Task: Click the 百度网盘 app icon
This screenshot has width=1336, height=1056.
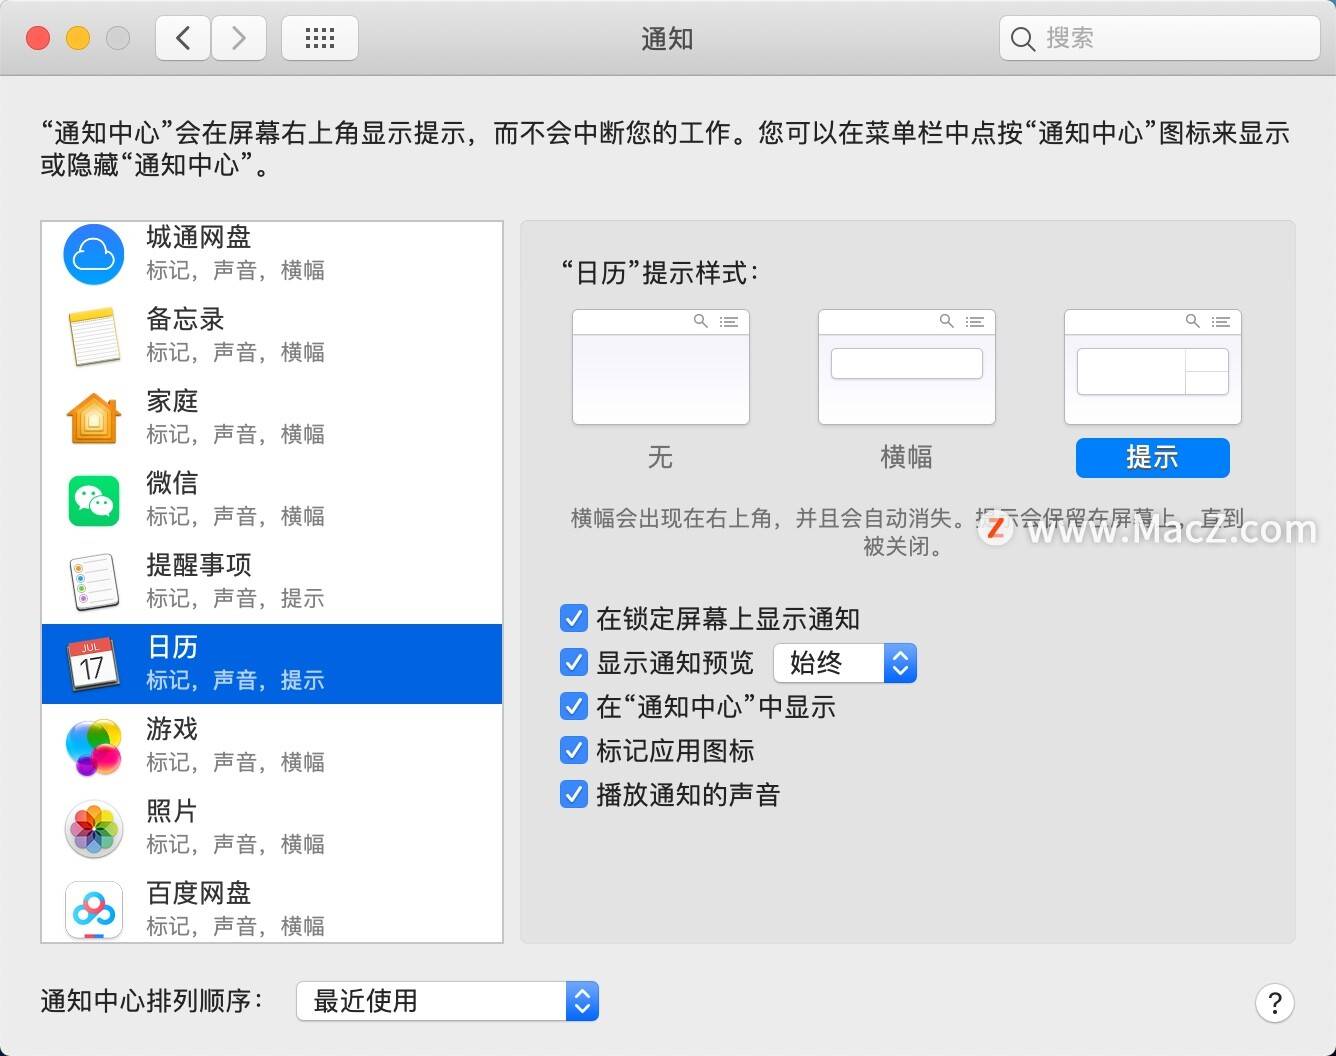Action: pos(94,910)
